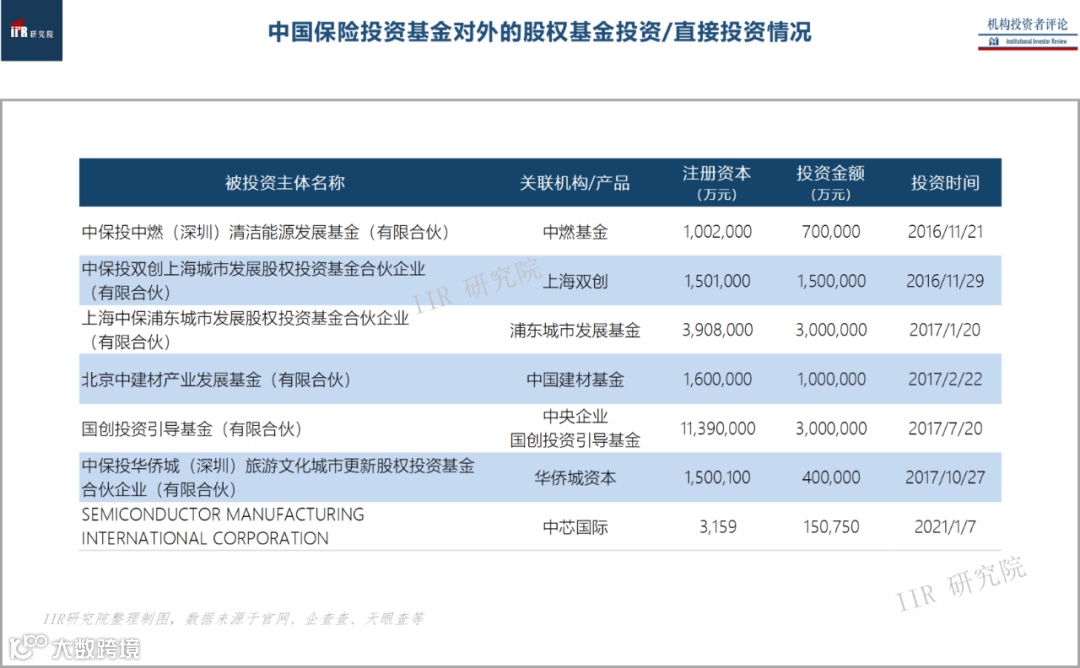The width and height of the screenshot is (1080, 668).
Task: Select the date 2017/10/27
Action: (945, 477)
